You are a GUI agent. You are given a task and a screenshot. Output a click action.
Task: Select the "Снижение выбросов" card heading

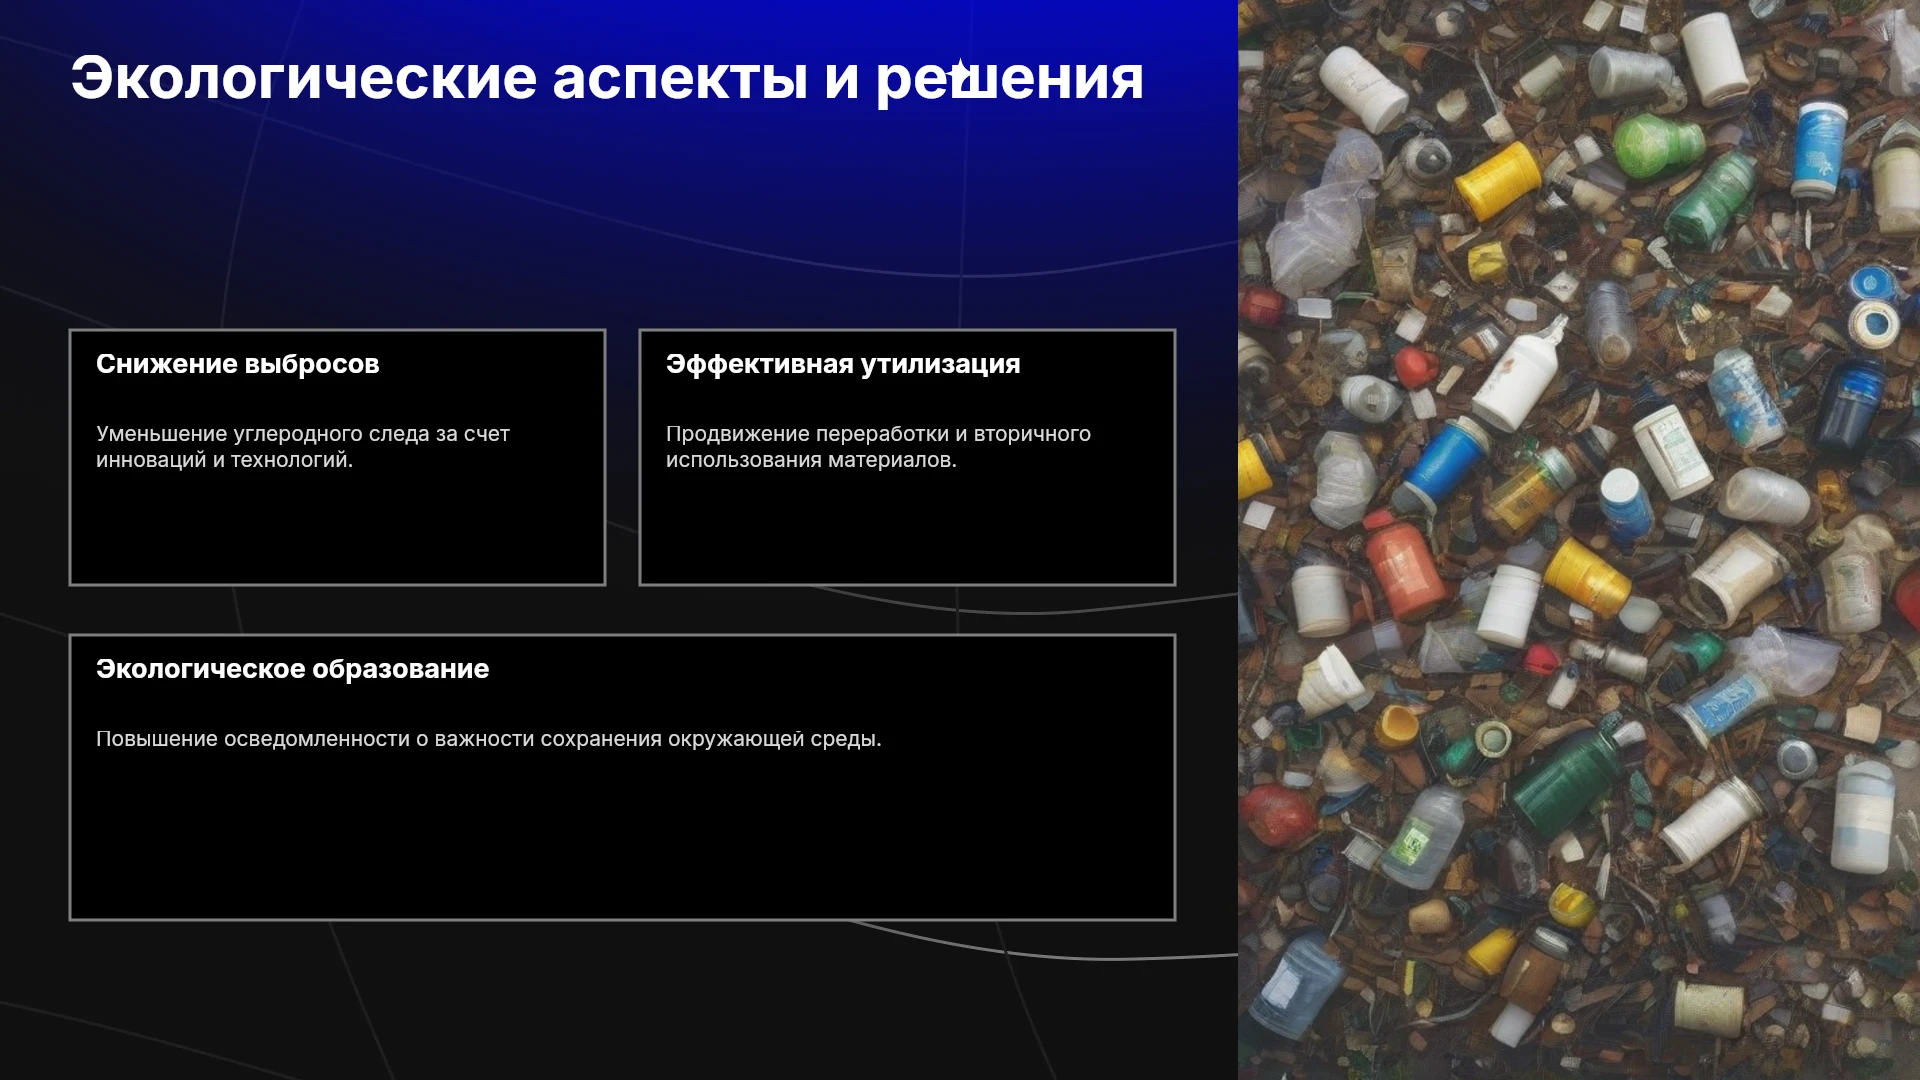(238, 364)
